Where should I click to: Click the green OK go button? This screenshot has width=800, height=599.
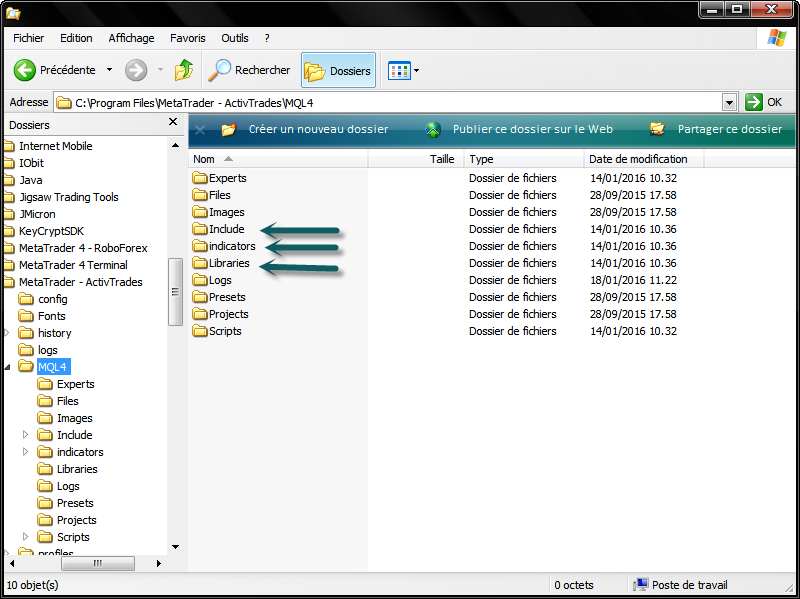tap(753, 102)
